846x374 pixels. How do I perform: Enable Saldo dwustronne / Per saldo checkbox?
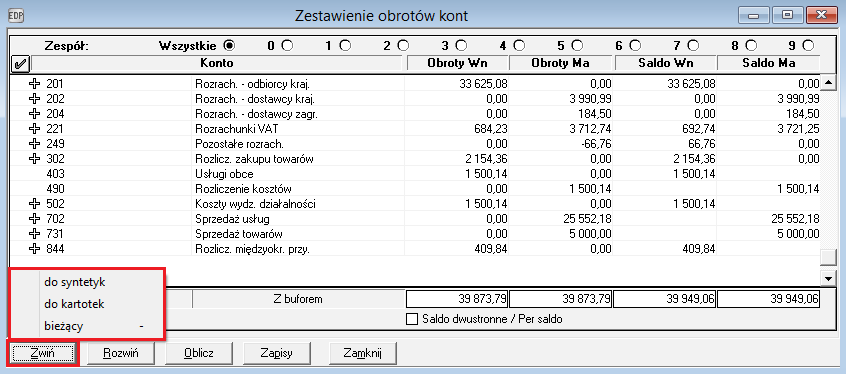413,319
